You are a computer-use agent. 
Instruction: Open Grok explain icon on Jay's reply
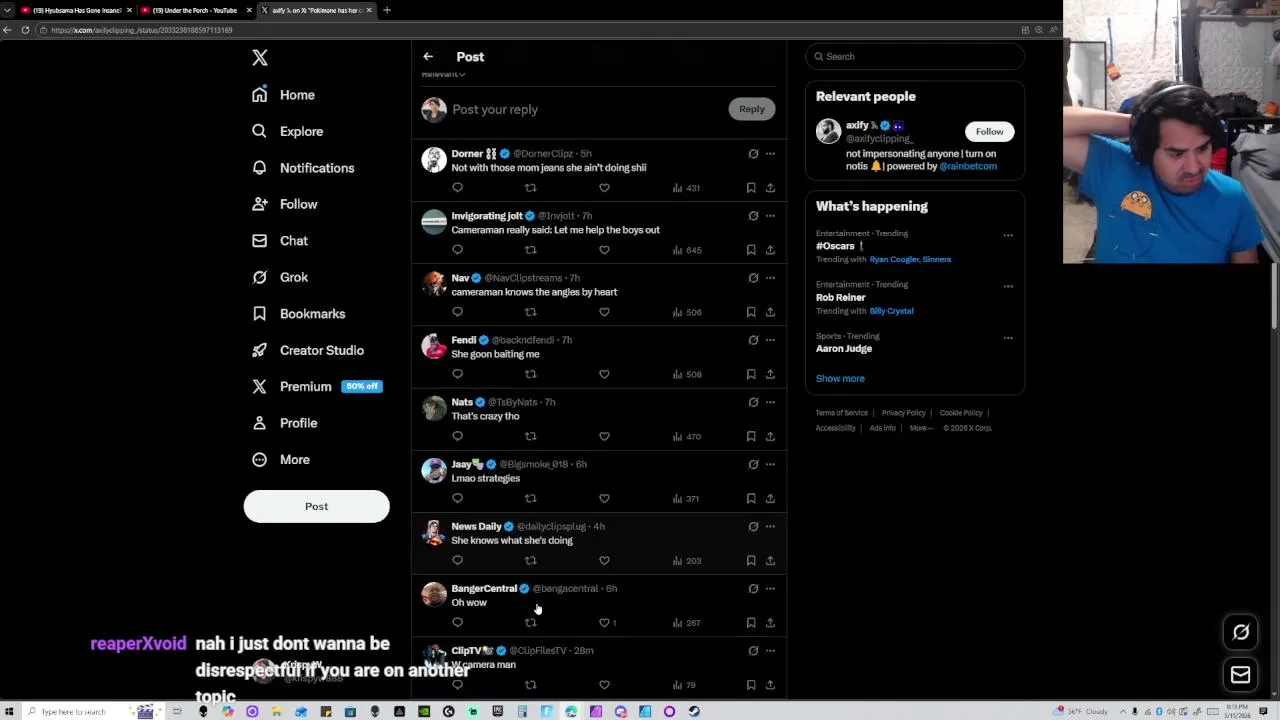753,464
